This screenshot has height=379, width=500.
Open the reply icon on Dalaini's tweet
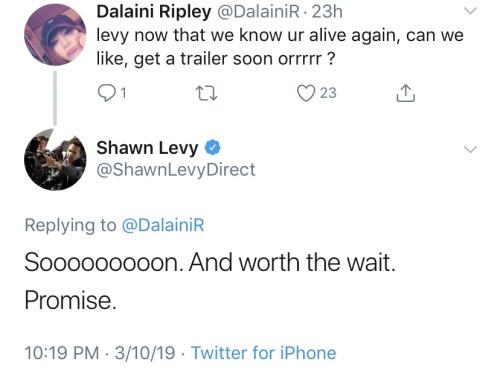tap(106, 93)
